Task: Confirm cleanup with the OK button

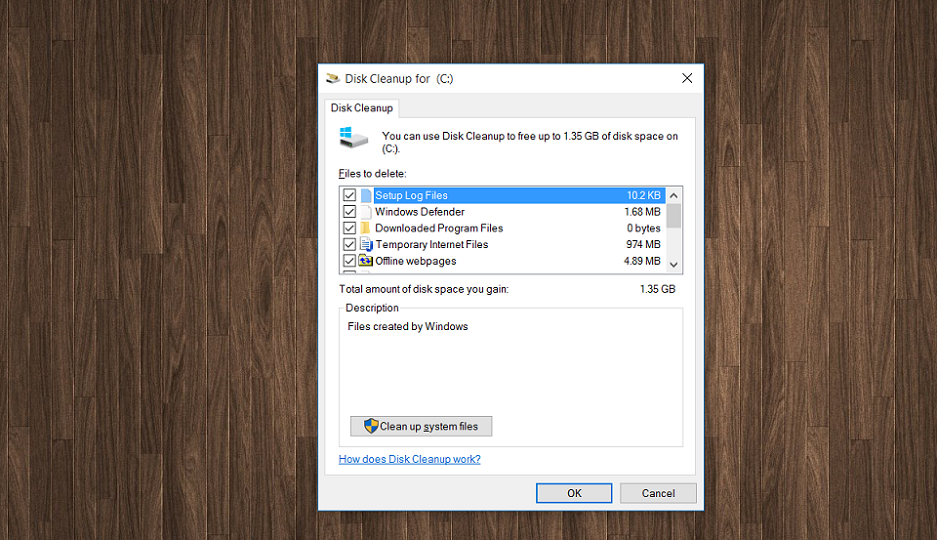Action: click(x=574, y=493)
